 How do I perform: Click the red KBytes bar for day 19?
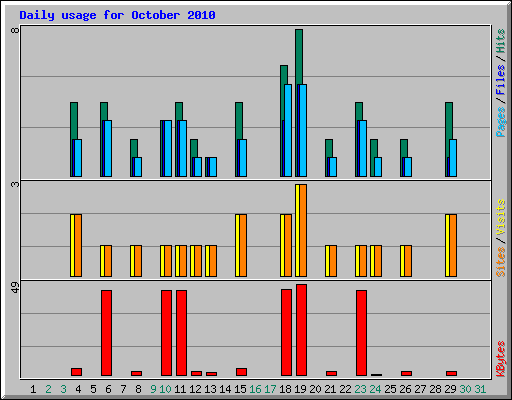click(302, 330)
